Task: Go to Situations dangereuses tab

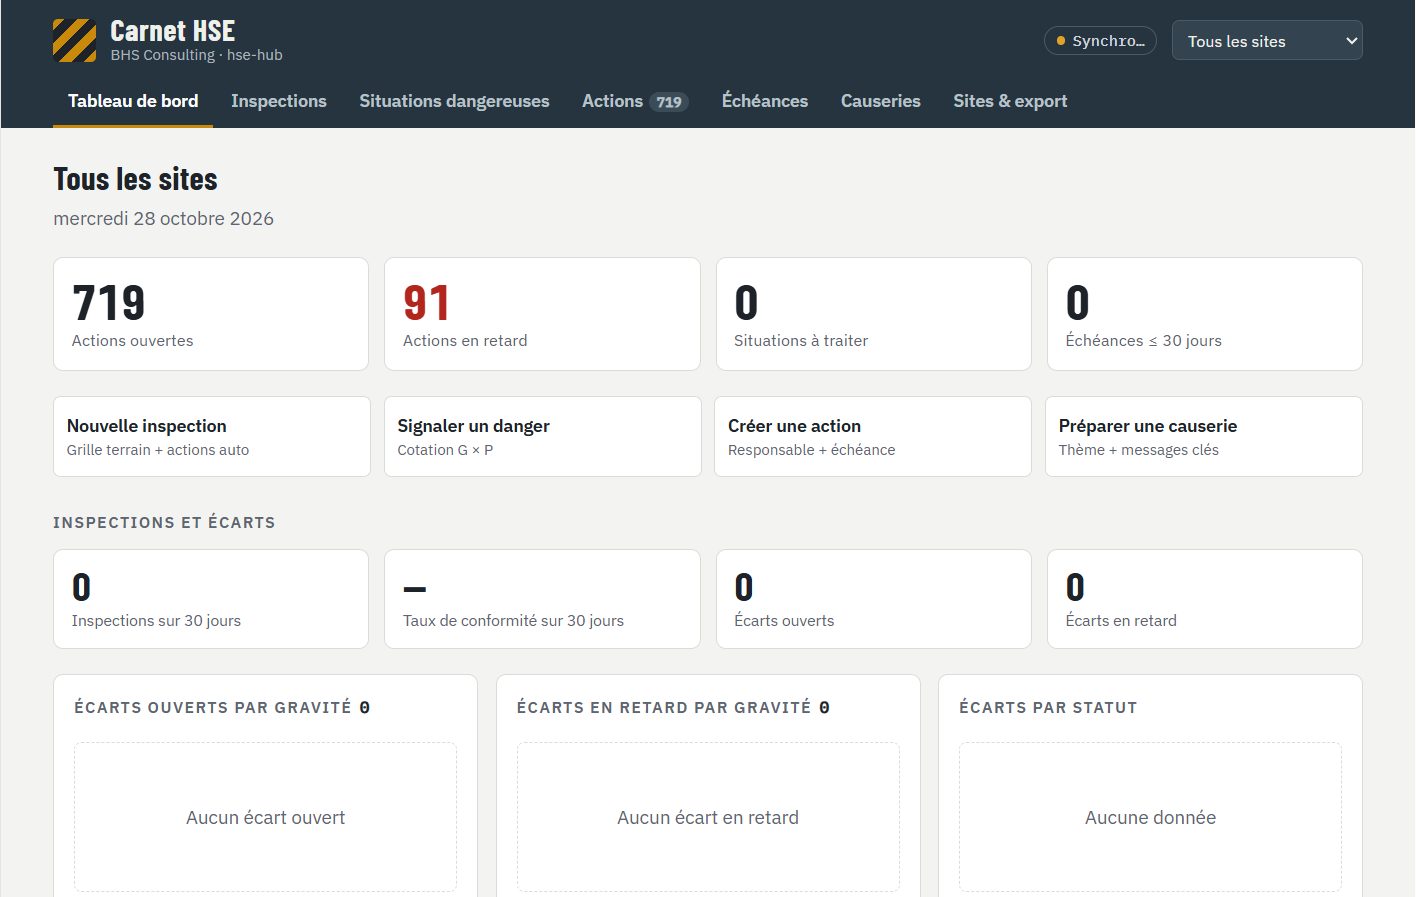Action: click(454, 101)
